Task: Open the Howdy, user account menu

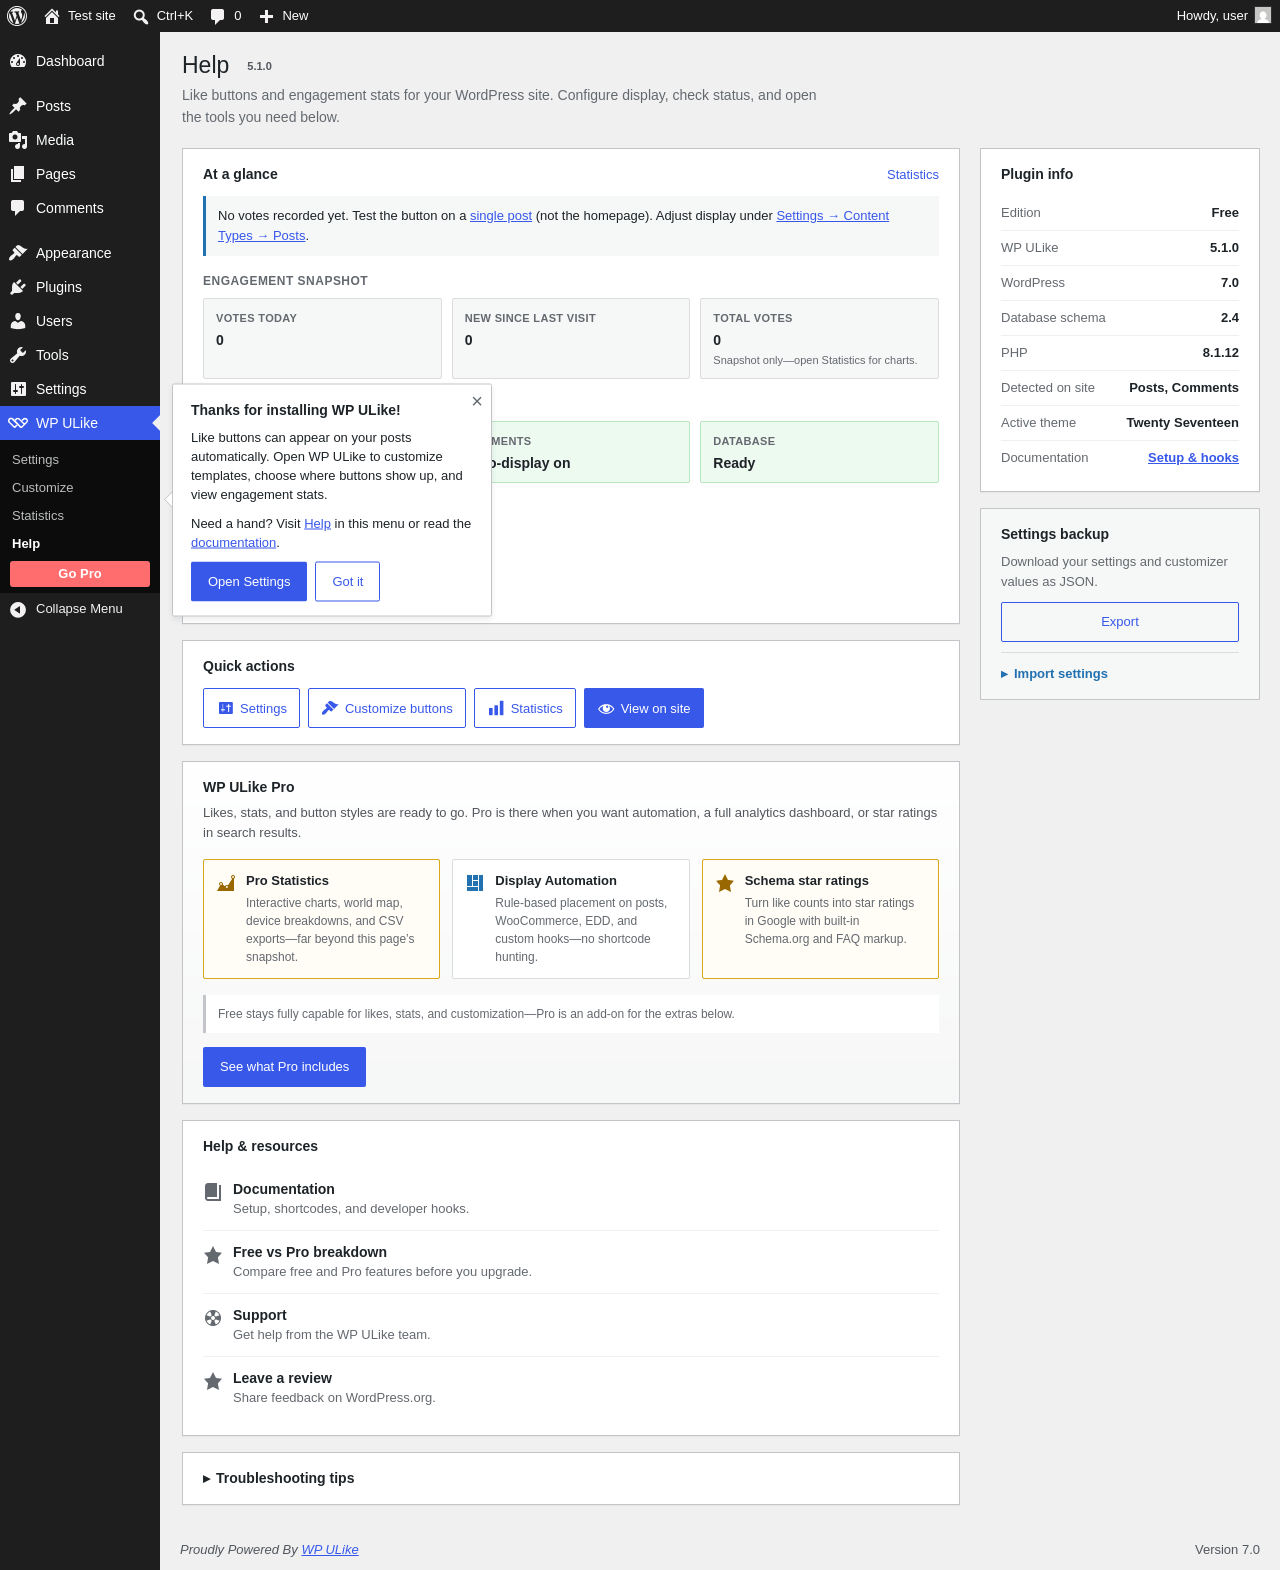Action: click(1223, 16)
